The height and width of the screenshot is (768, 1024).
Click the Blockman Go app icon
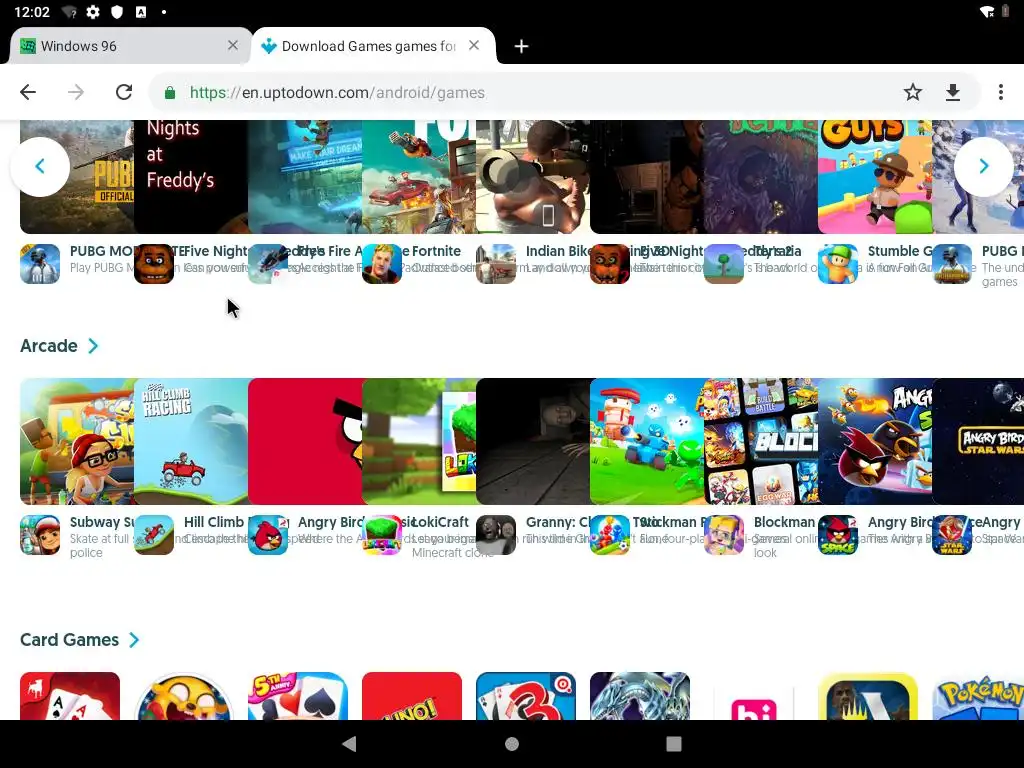pyautogui.click(x=724, y=535)
